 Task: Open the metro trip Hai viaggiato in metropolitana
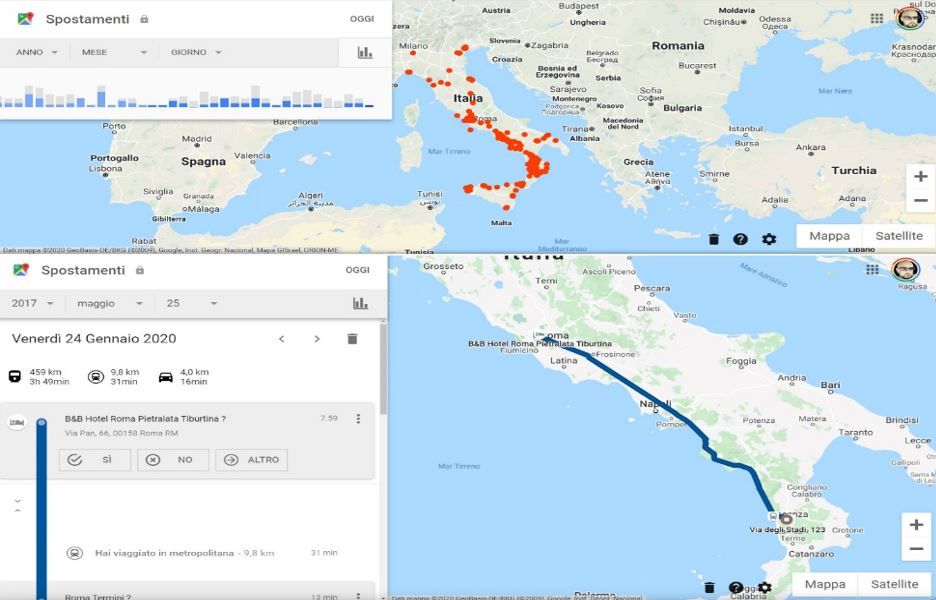pyautogui.click(x=164, y=552)
